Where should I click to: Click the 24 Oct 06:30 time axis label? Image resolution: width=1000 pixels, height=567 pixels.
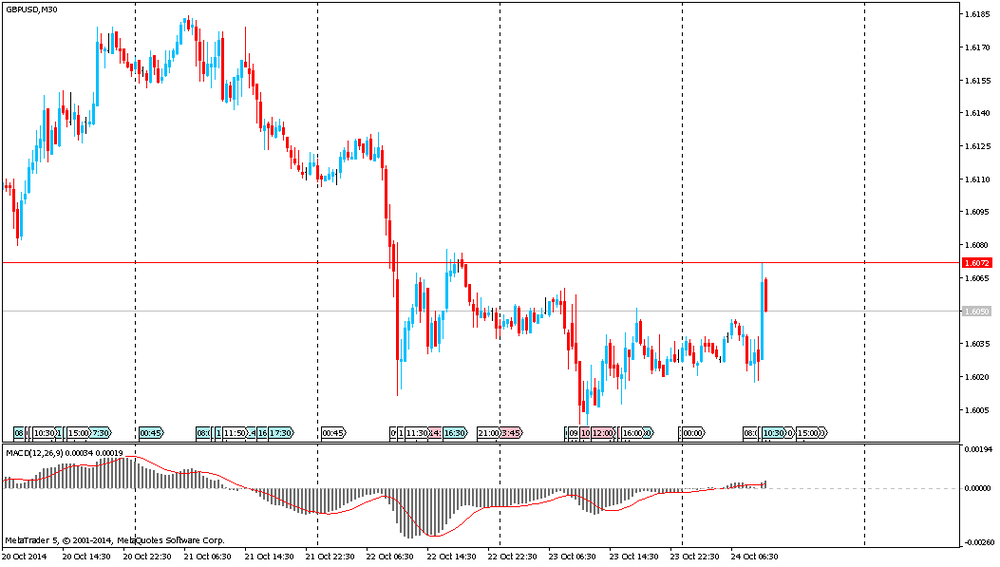coord(755,555)
